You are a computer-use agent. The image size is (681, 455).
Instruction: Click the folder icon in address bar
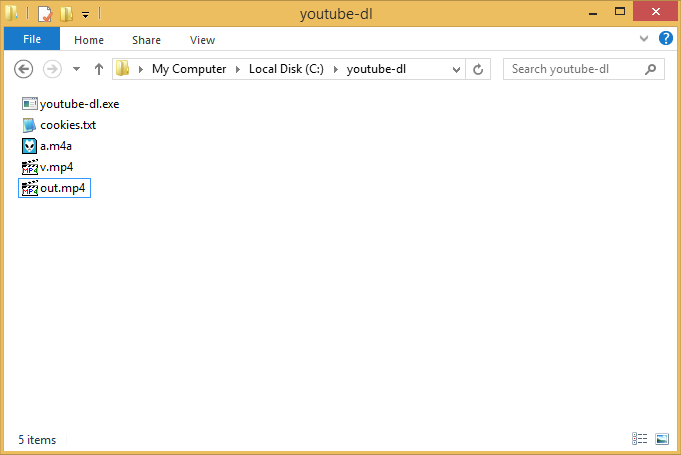pos(122,69)
